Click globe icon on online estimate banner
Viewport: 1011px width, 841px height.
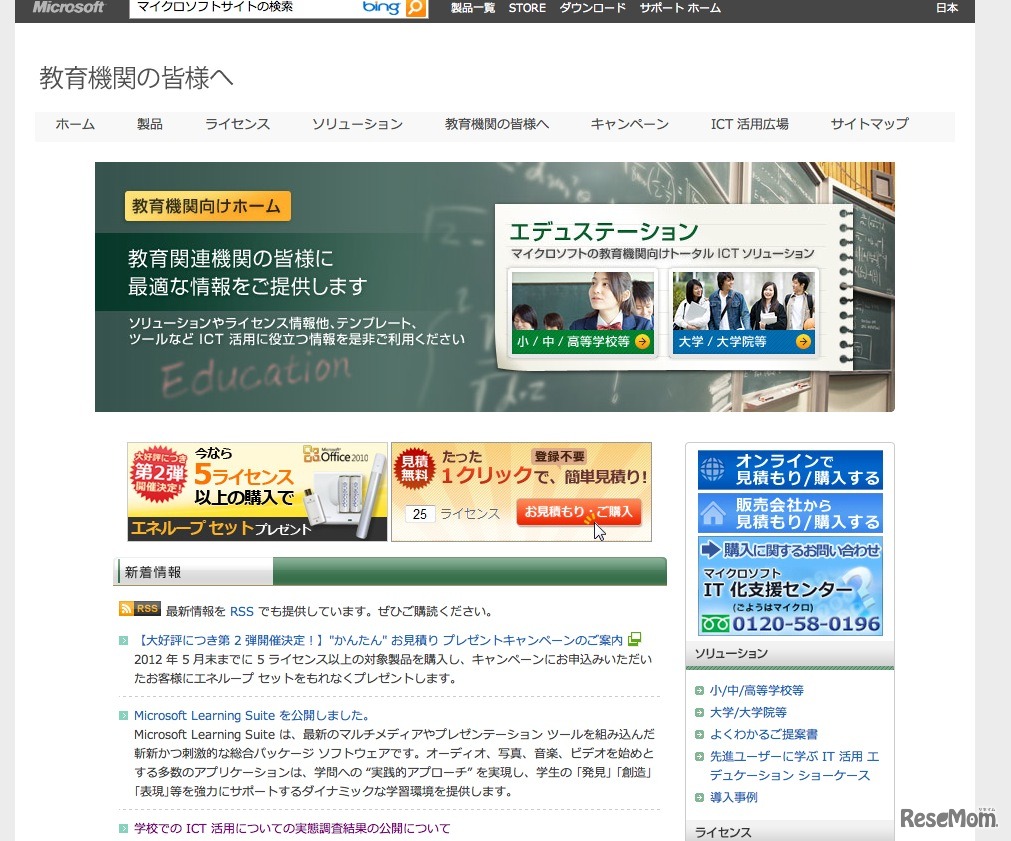(x=712, y=470)
